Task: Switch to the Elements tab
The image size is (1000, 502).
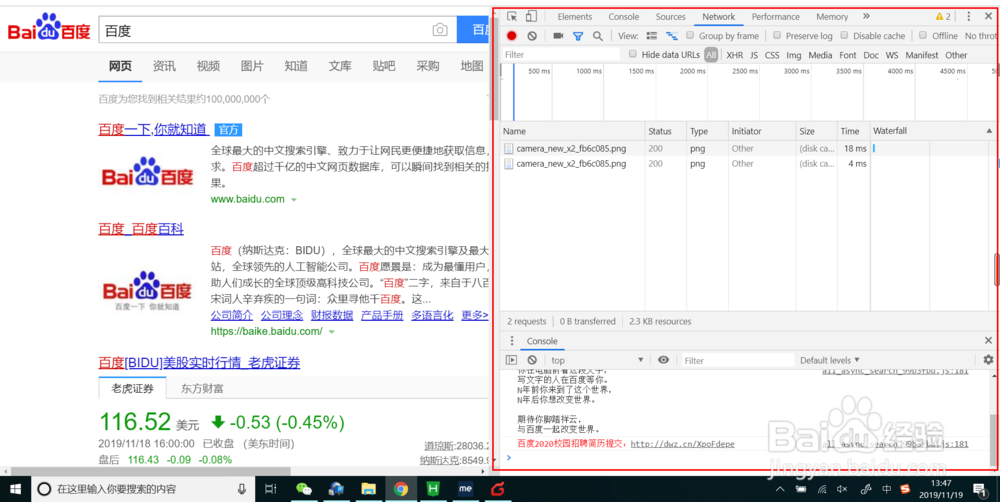Action: click(x=575, y=17)
